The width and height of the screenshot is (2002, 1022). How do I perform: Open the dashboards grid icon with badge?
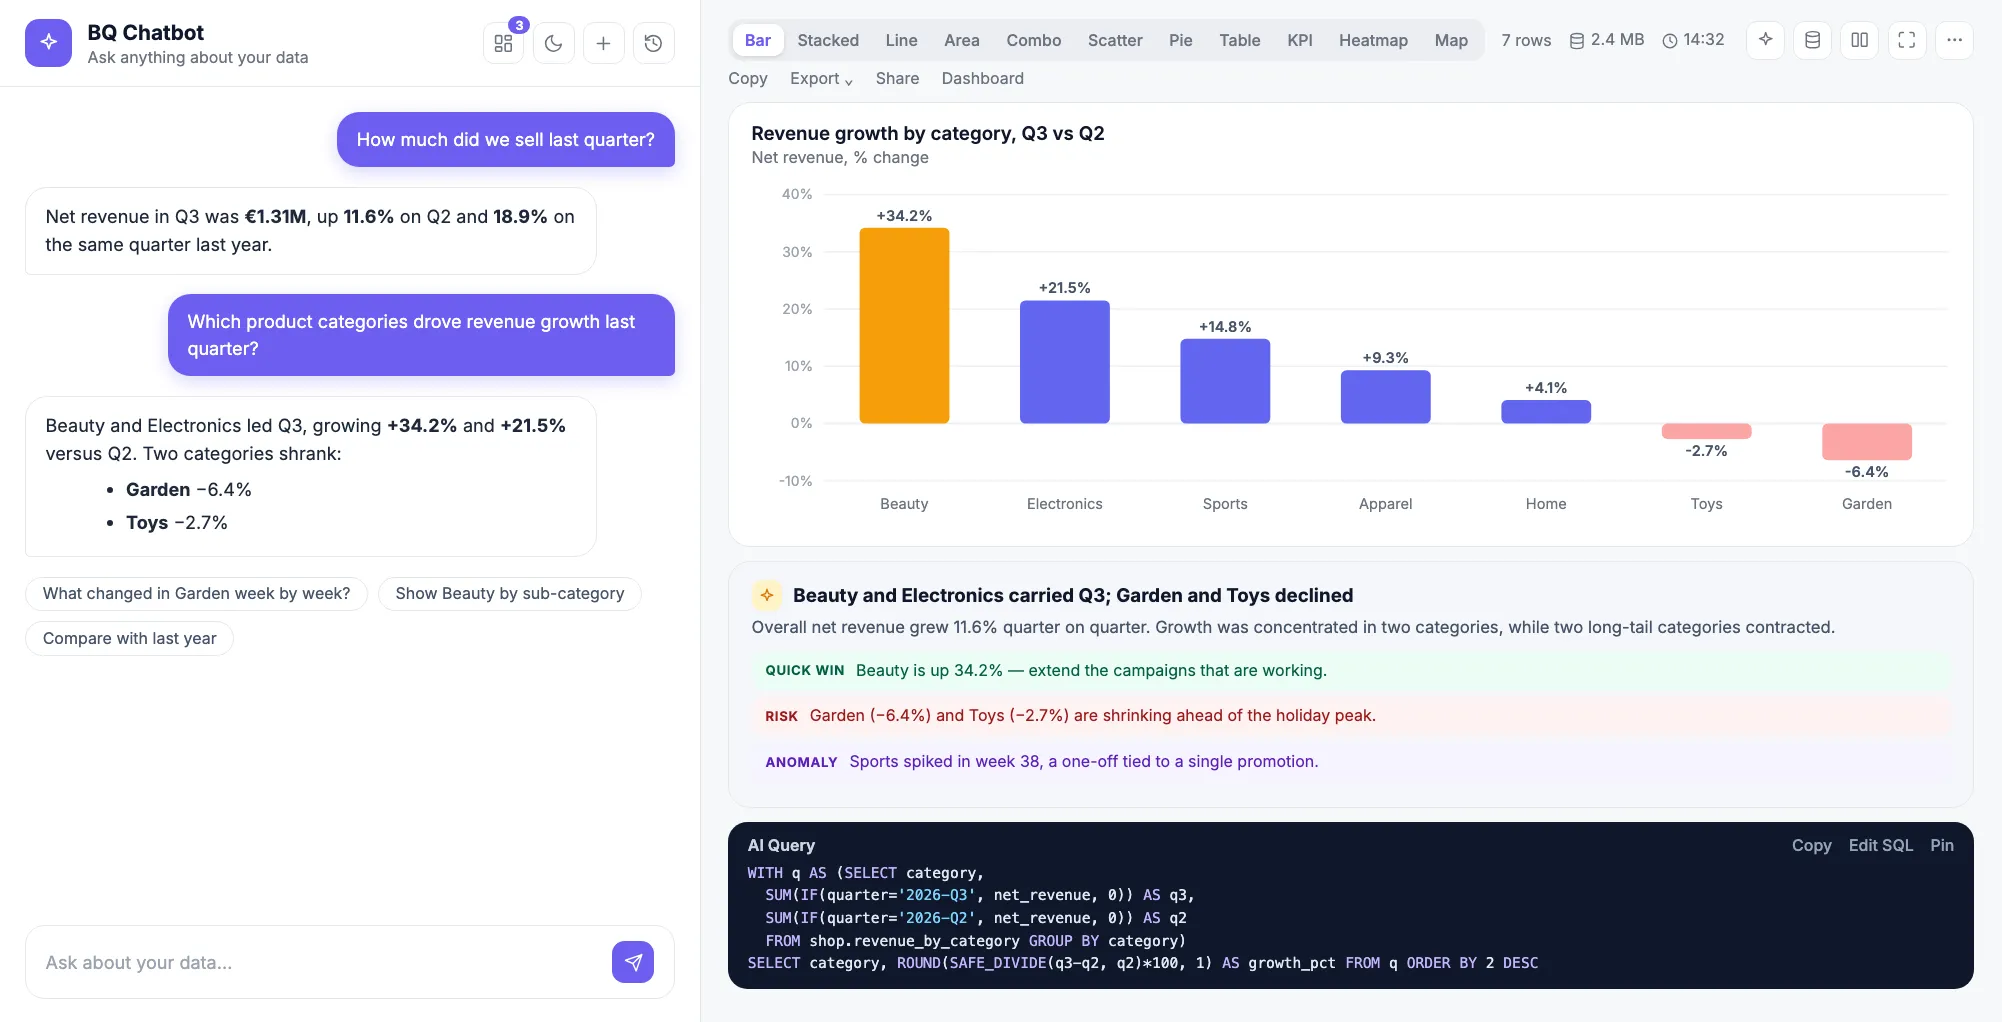pyautogui.click(x=503, y=43)
